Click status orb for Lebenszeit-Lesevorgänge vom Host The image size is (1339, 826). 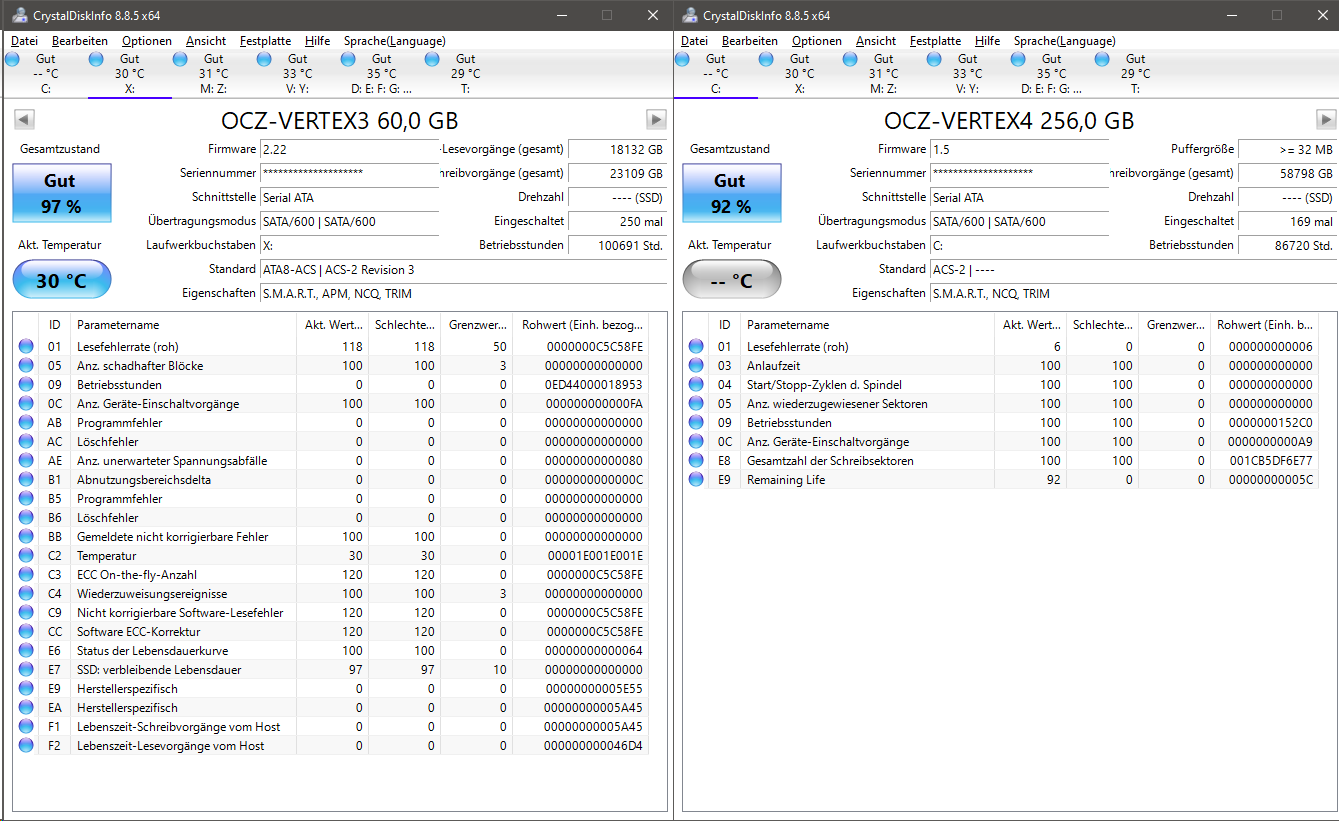click(26, 746)
